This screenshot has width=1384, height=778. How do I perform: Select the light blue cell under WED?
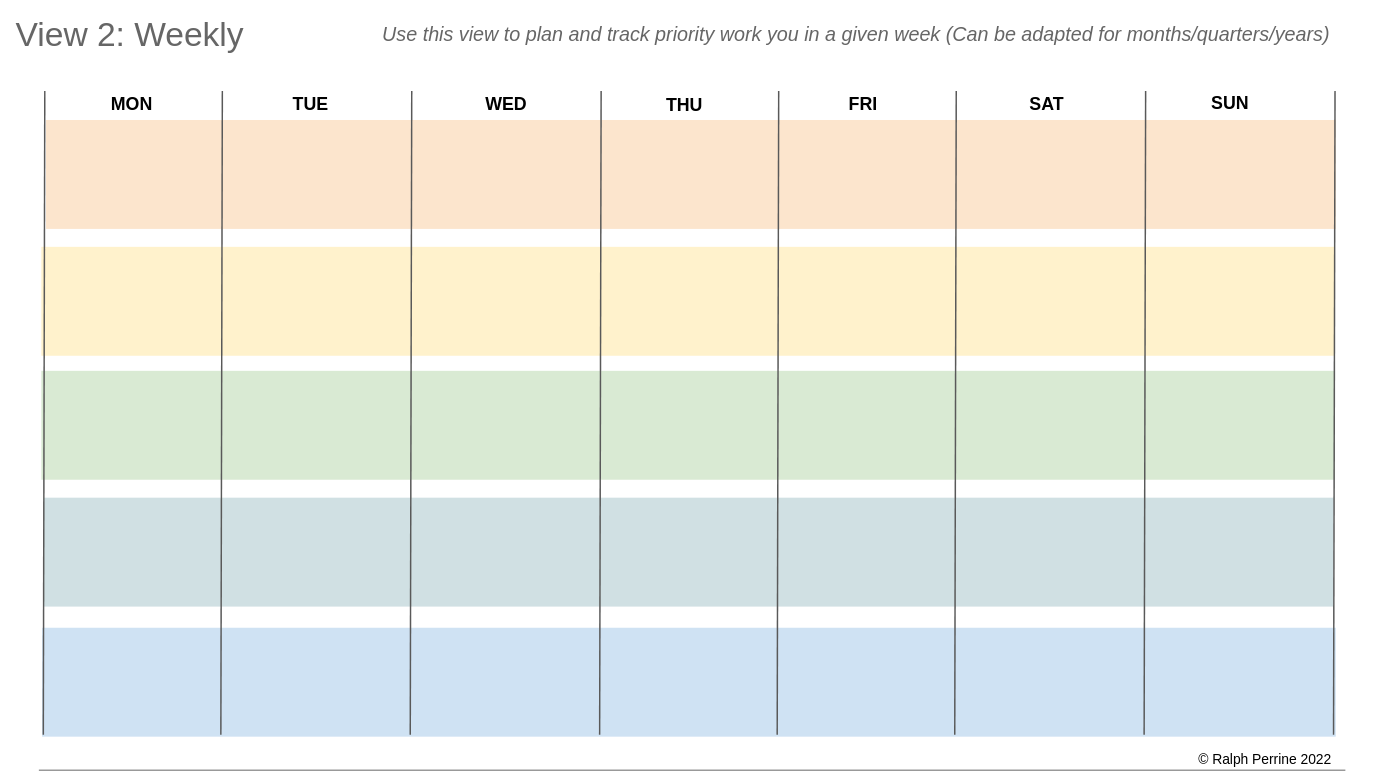505,682
